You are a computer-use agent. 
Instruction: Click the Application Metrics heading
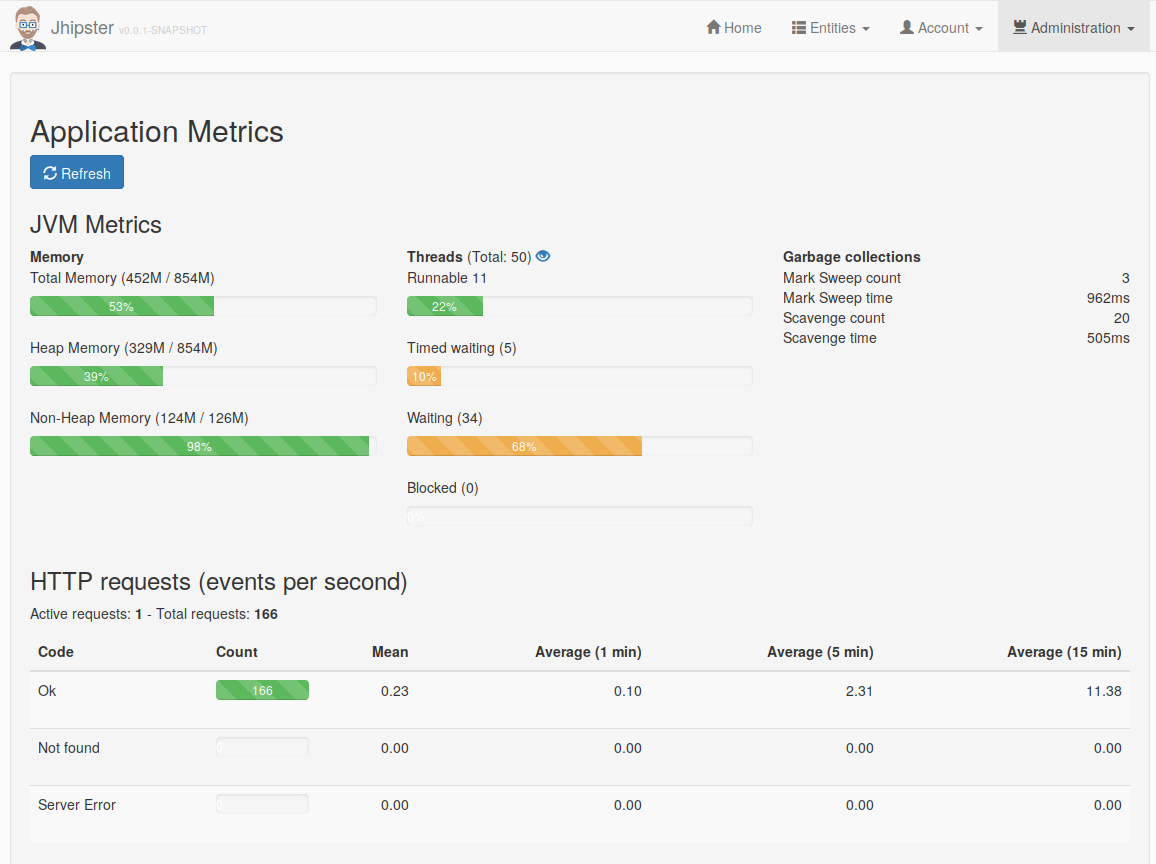[156, 132]
